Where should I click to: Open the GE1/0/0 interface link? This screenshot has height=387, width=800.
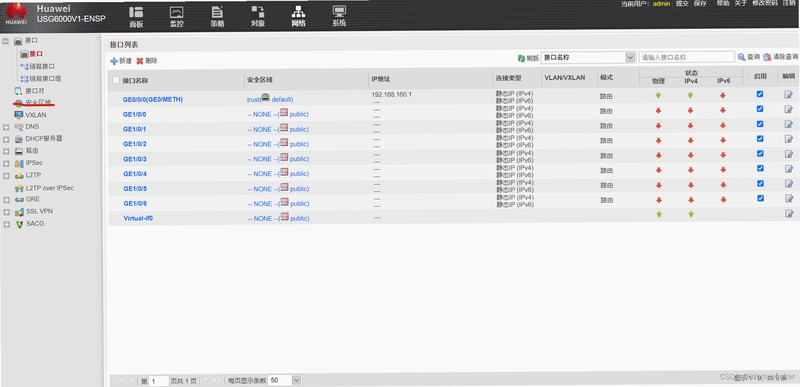[135, 114]
